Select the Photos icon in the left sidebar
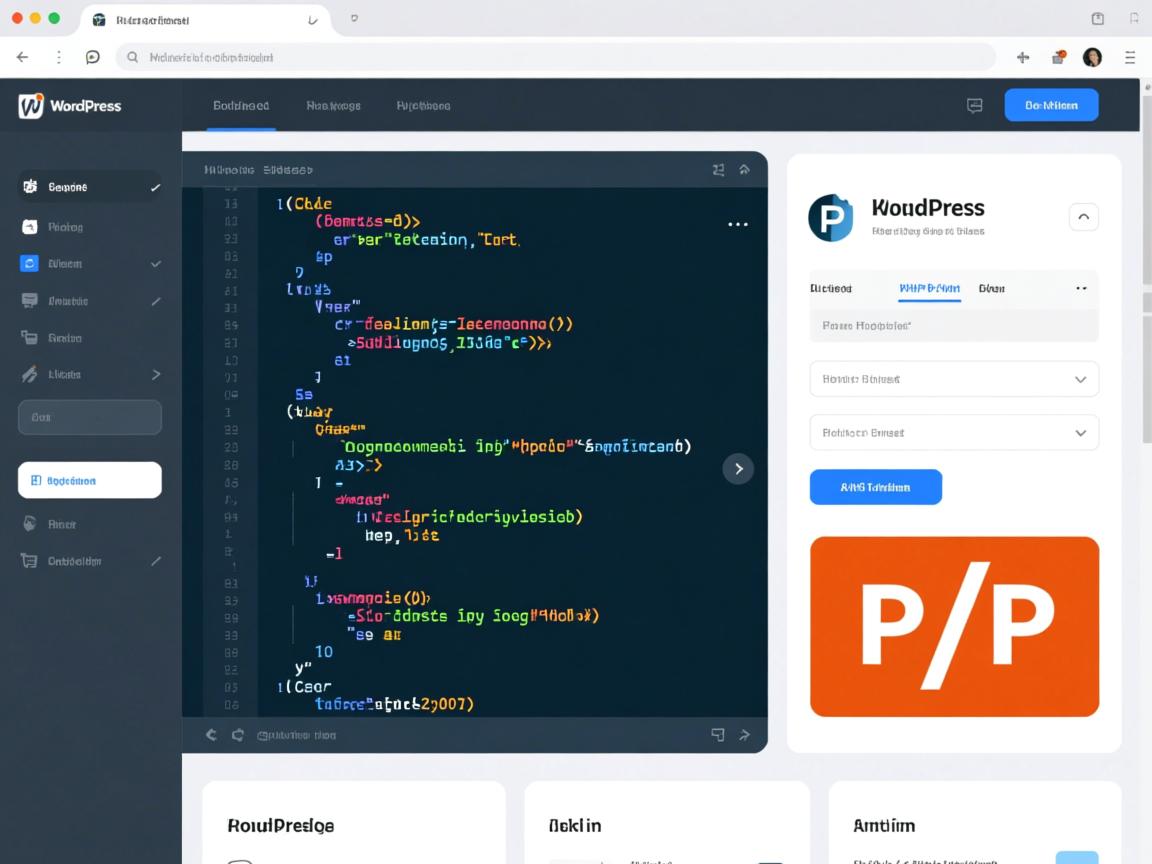This screenshot has width=1152, height=864. 31,226
